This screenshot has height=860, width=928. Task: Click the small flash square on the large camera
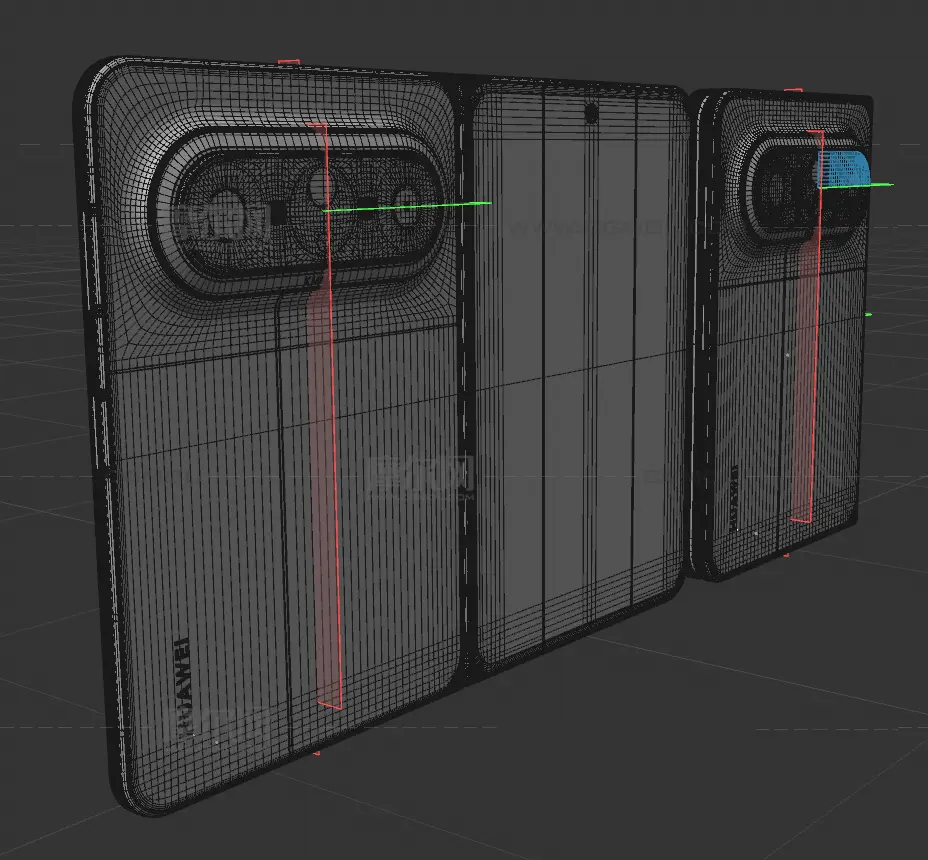pos(280,212)
